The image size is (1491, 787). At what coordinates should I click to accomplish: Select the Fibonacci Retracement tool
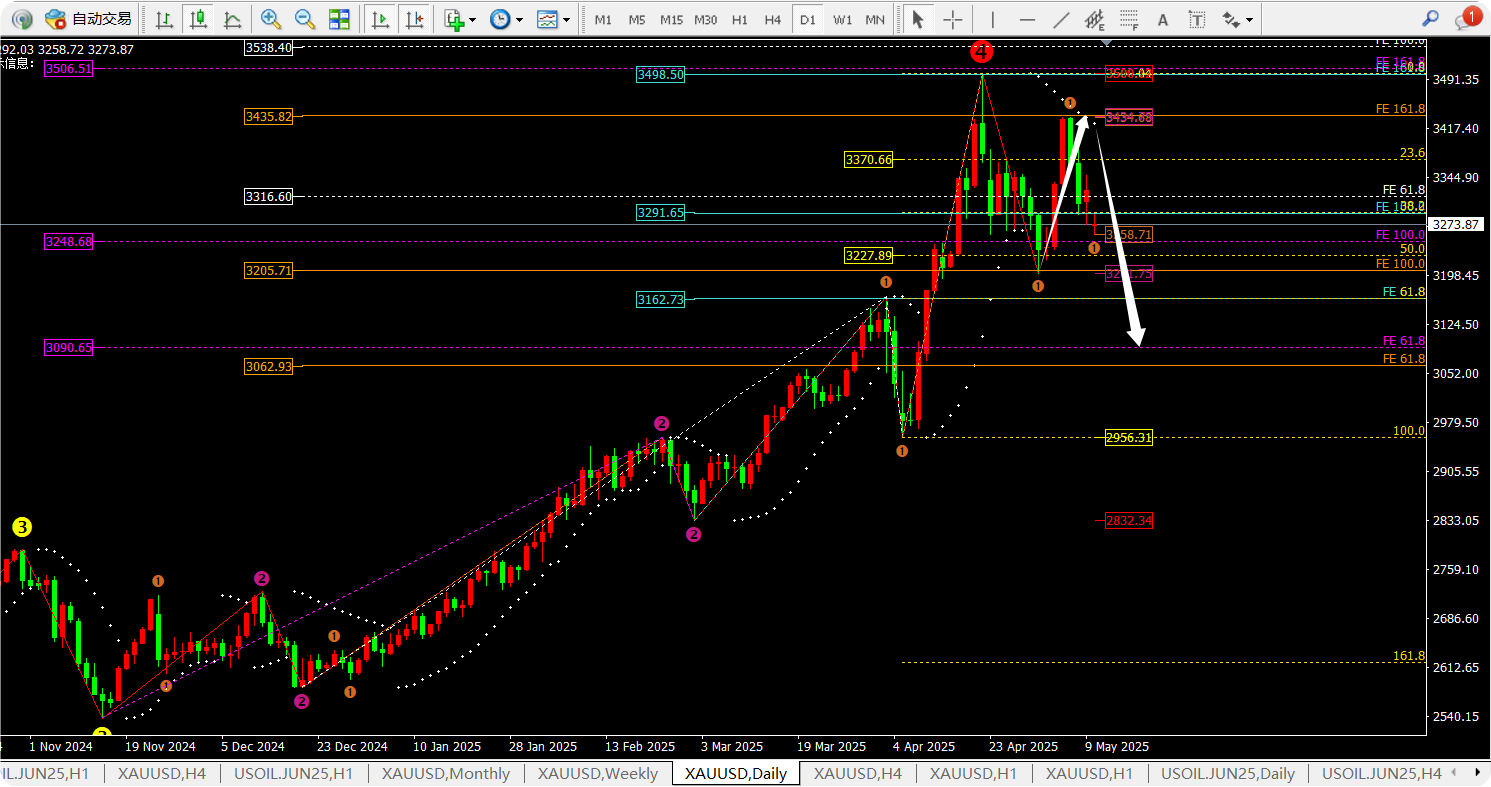[x=1129, y=19]
